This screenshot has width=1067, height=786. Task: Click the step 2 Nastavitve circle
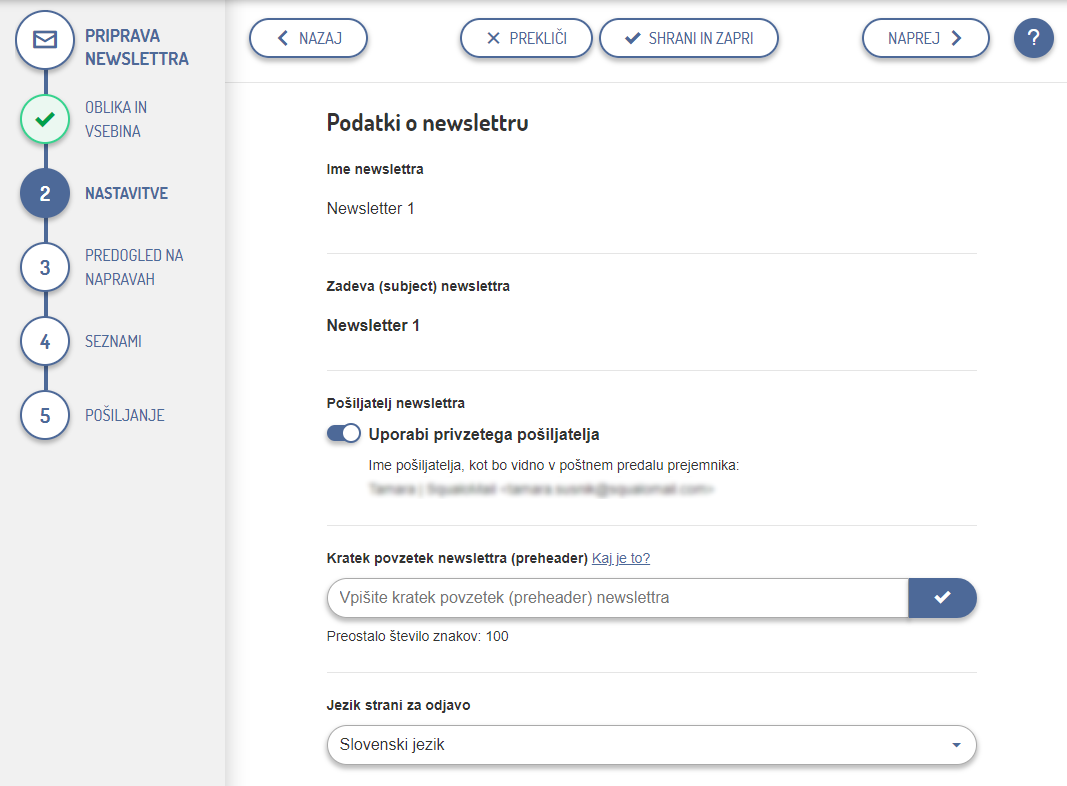pyautogui.click(x=45, y=194)
